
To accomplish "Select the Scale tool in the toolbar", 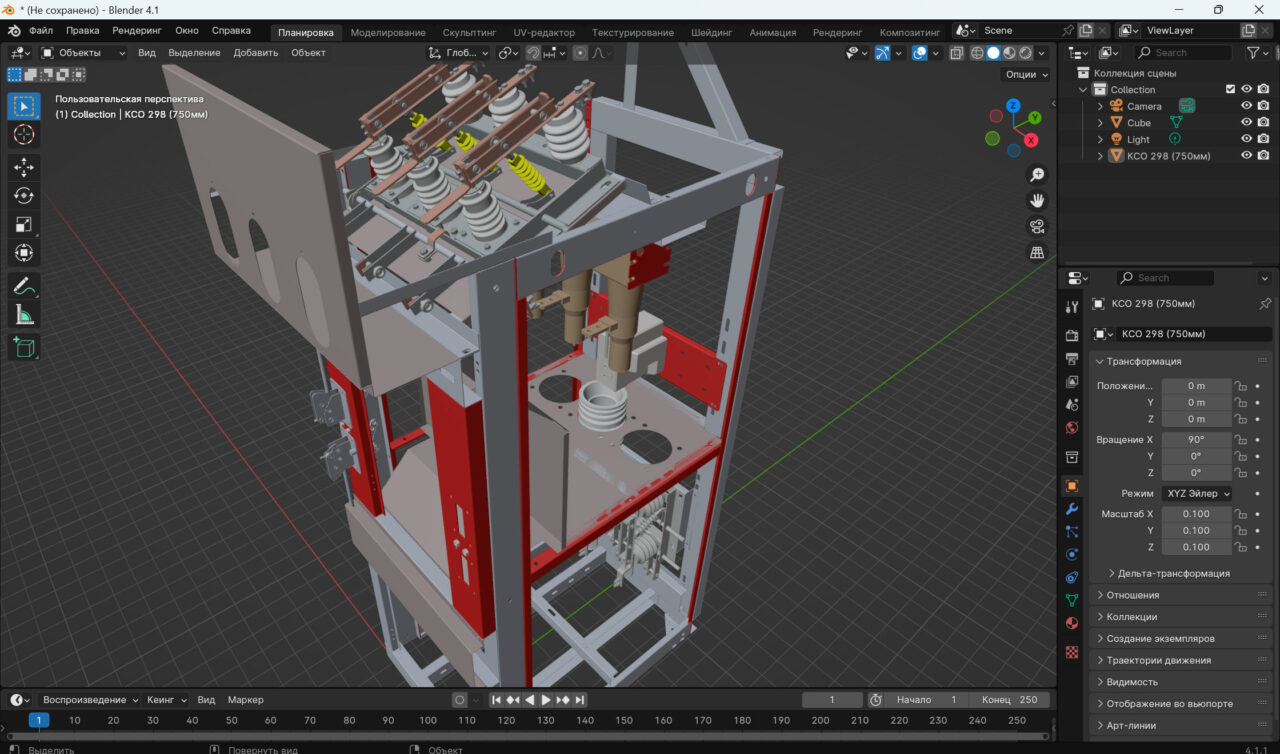I will [x=24, y=225].
